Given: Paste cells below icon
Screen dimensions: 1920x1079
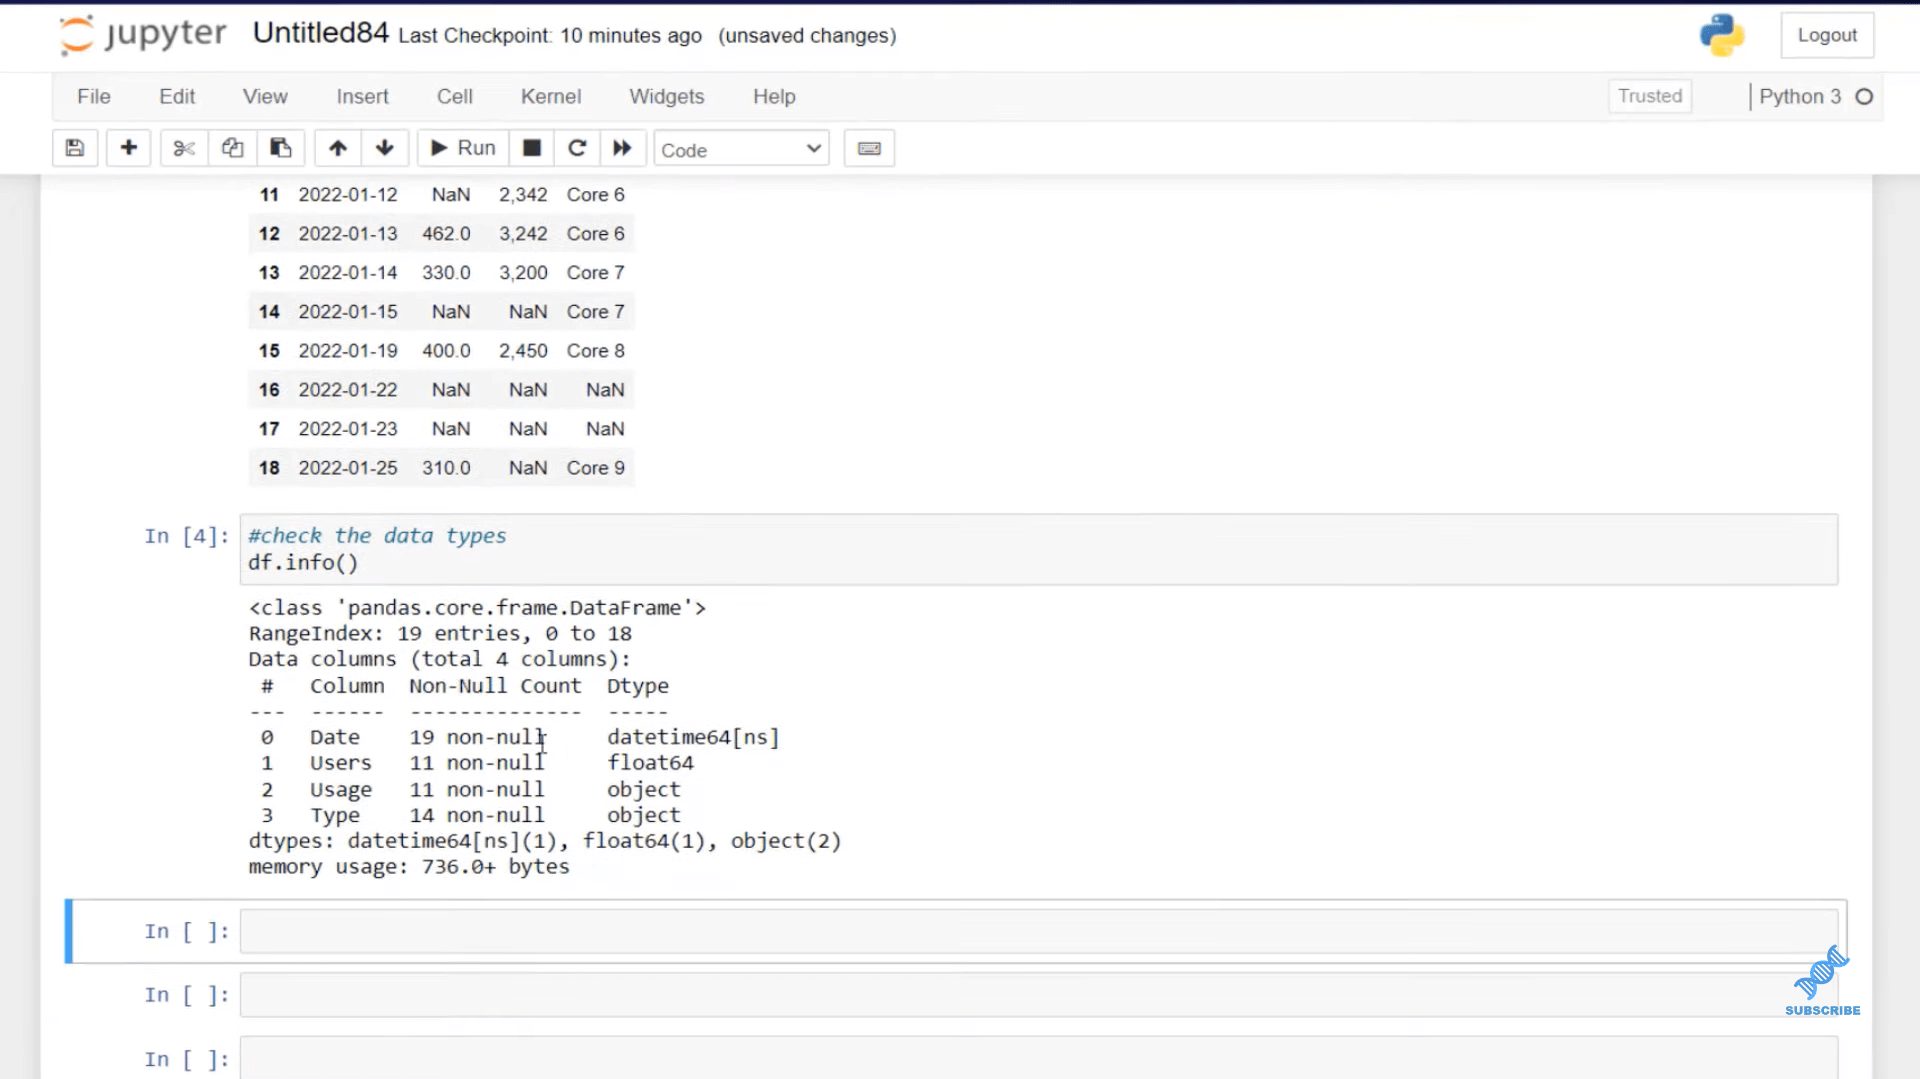Looking at the screenshot, I should (281, 148).
